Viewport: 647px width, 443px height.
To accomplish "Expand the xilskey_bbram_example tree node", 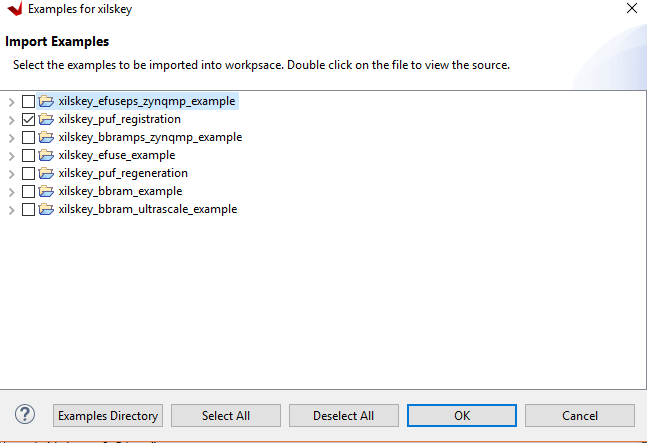I will (12, 192).
